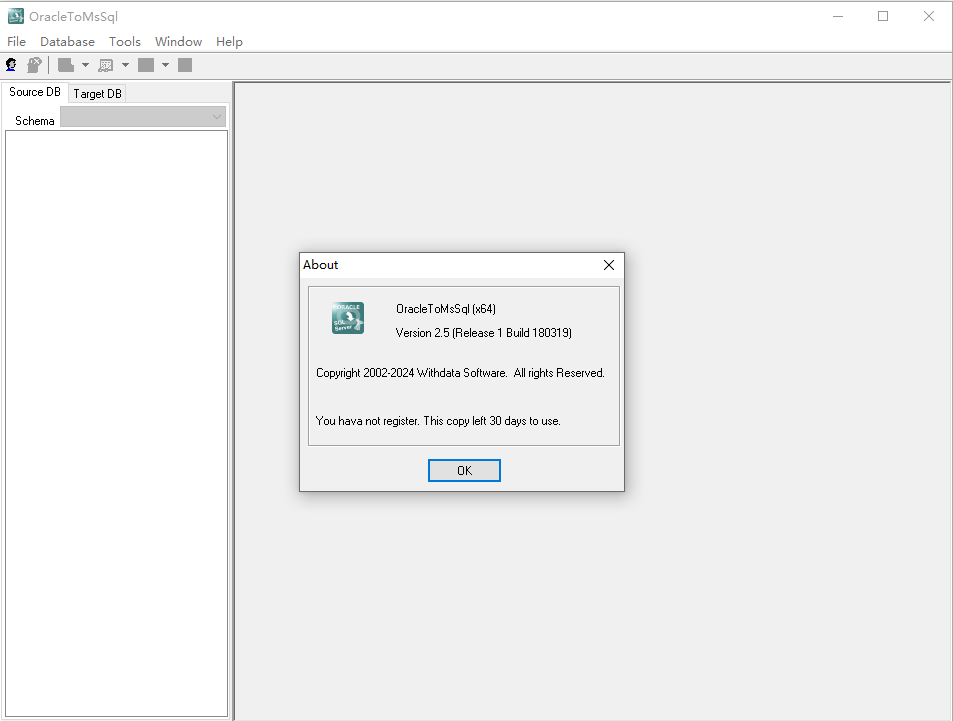This screenshot has height=721, width=953.
Task: Select the run task toolbar icon
Action: click(x=148, y=64)
